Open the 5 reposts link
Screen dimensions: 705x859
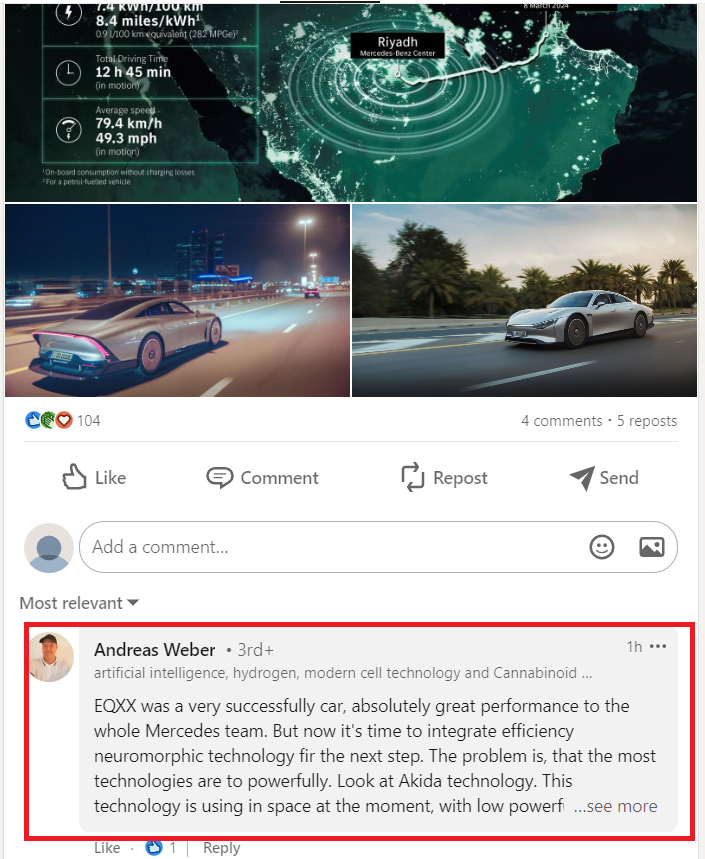(x=647, y=421)
